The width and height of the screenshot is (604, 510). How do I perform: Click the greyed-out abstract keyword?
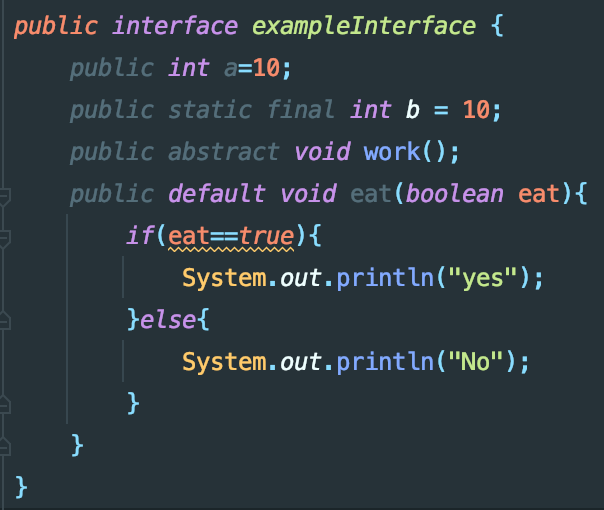[224, 152]
